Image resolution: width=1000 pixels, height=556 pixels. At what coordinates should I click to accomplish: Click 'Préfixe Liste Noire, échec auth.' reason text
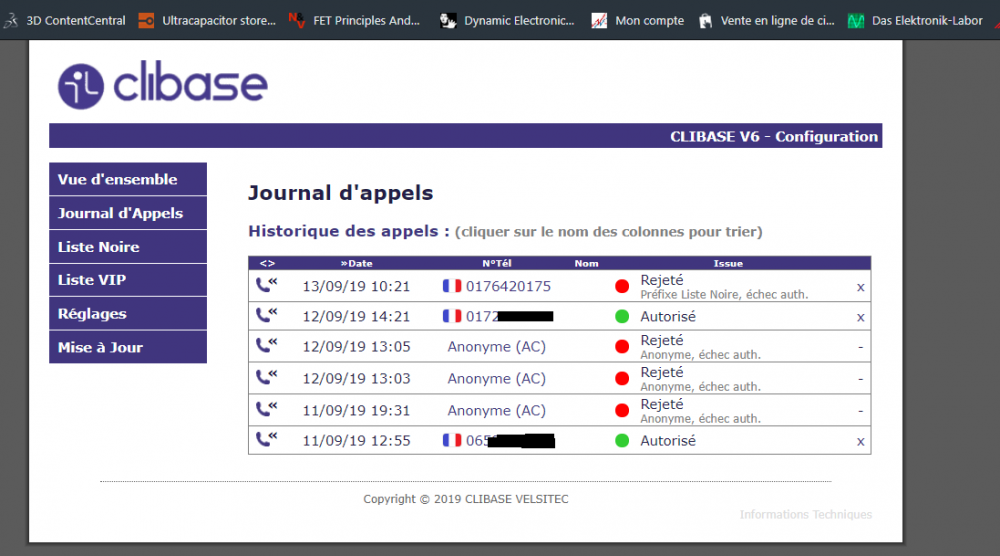pyautogui.click(x=724, y=295)
